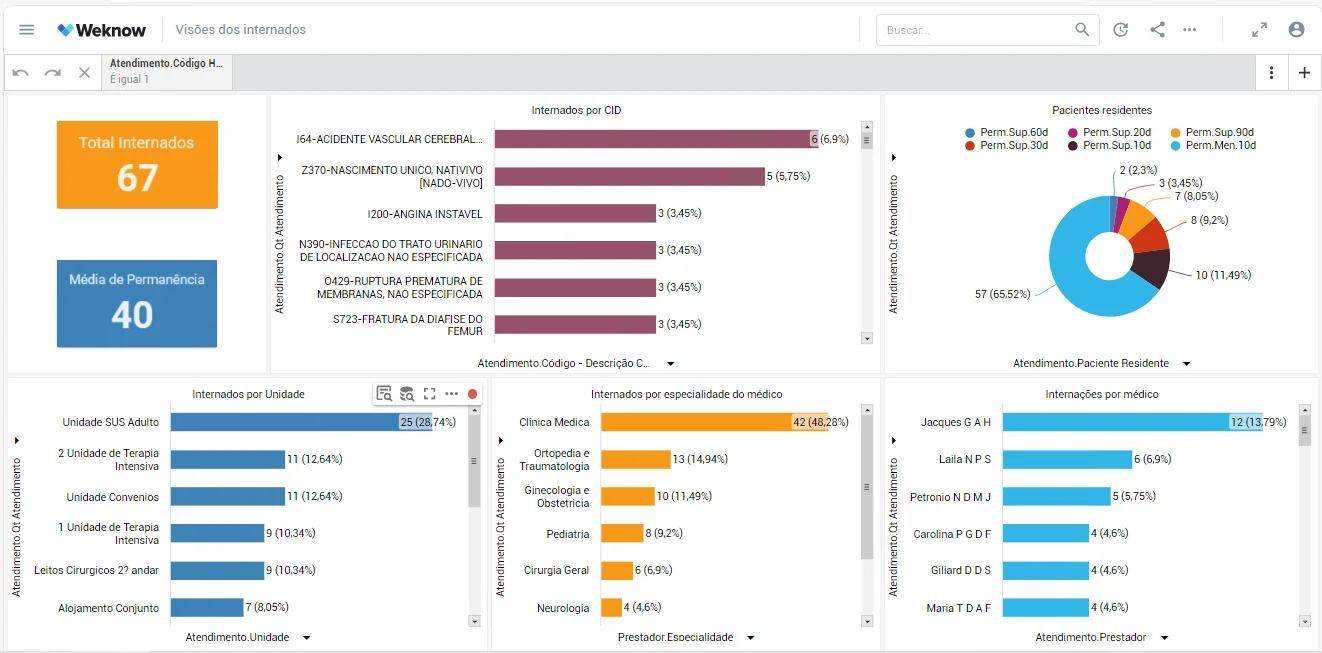Toggle Perm.Men.10d legend entry
Screen dimensions: 1322x653
click(x=1212, y=145)
